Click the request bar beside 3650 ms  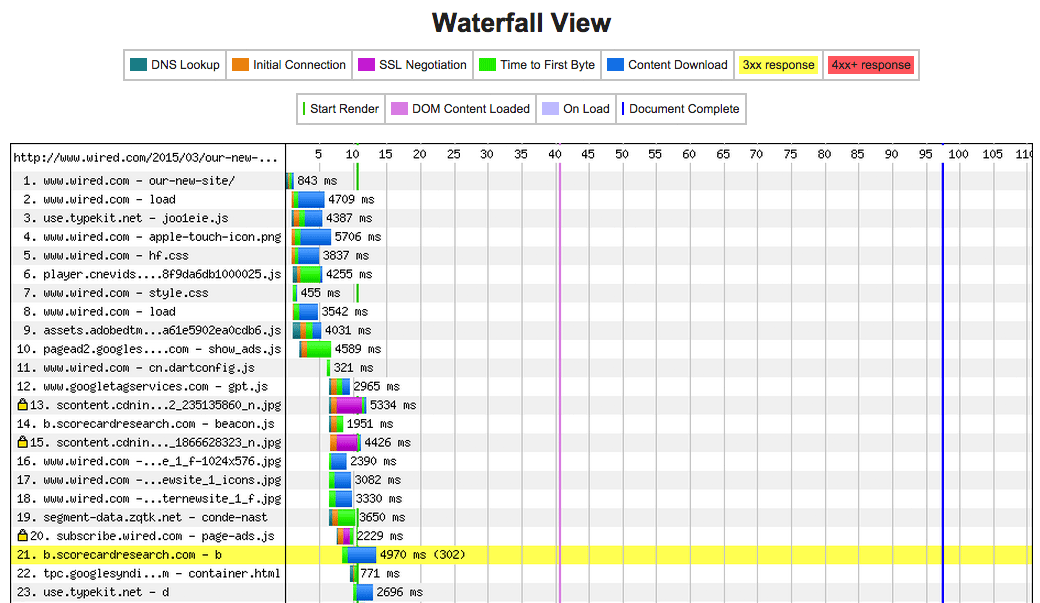click(x=343, y=517)
